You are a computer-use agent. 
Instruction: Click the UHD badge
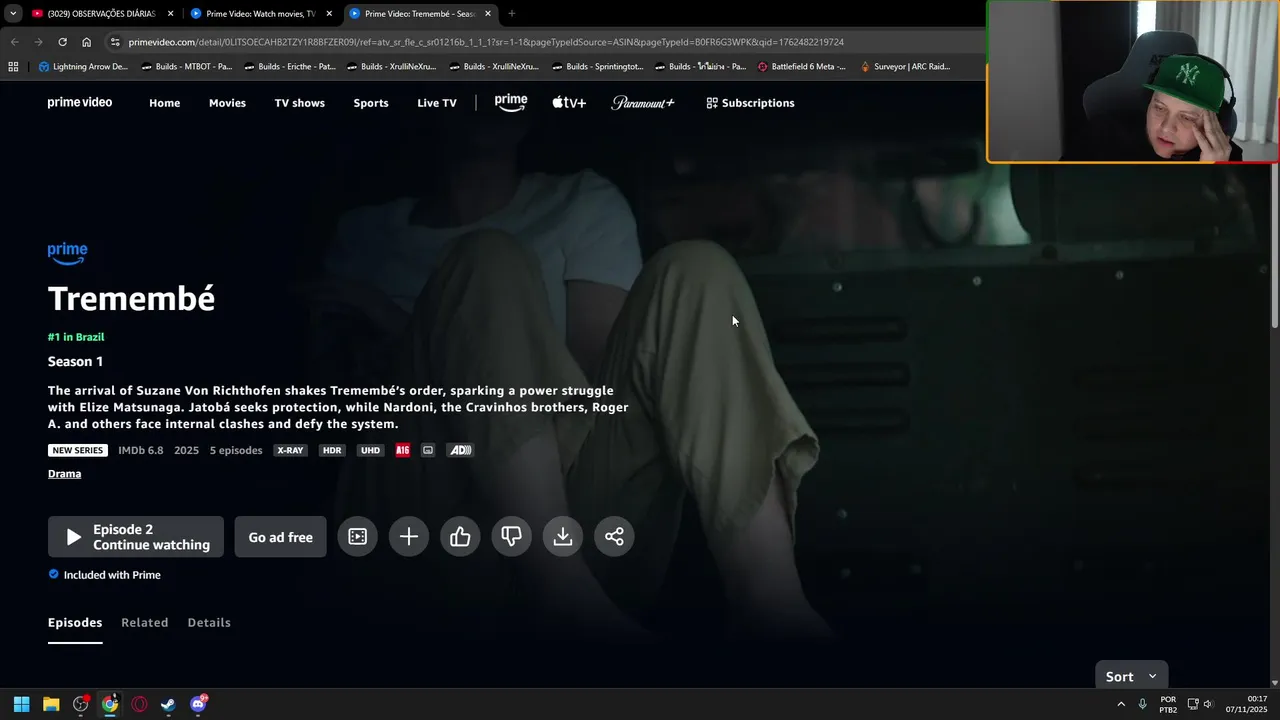[x=370, y=450]
